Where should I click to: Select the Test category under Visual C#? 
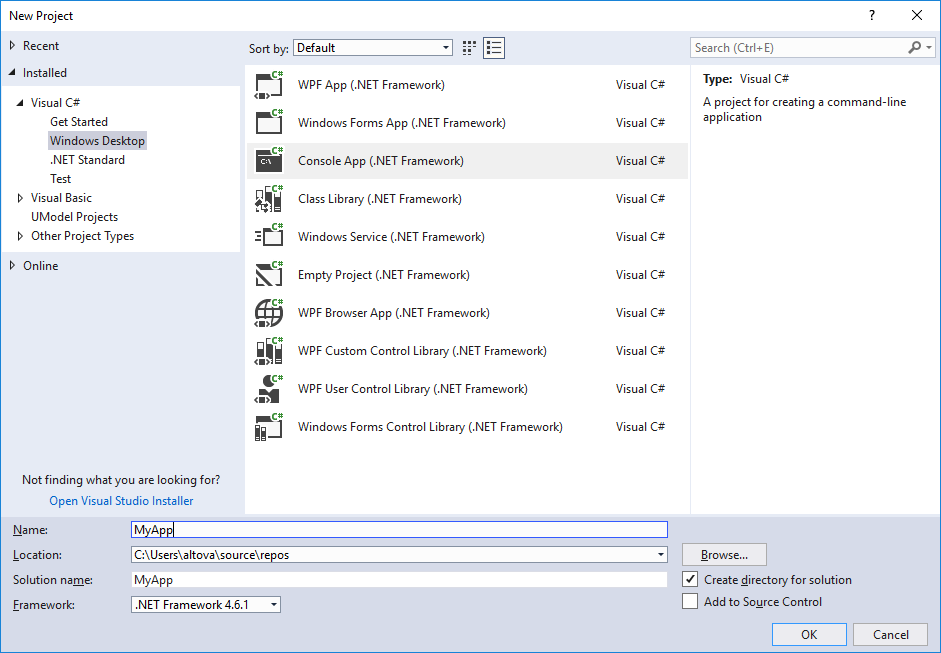click(61, 179)
